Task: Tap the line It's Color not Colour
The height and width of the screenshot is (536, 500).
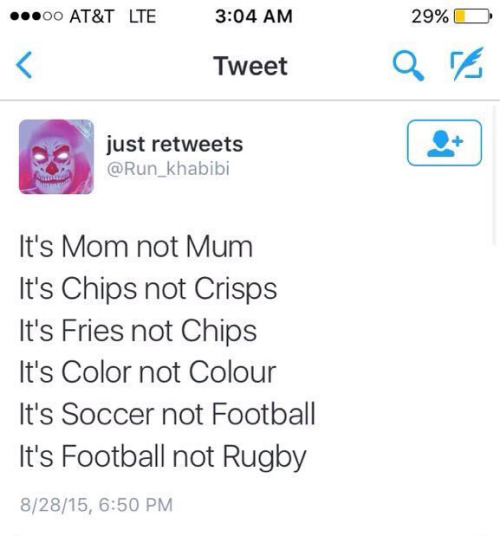Action: tap(148, 372)
